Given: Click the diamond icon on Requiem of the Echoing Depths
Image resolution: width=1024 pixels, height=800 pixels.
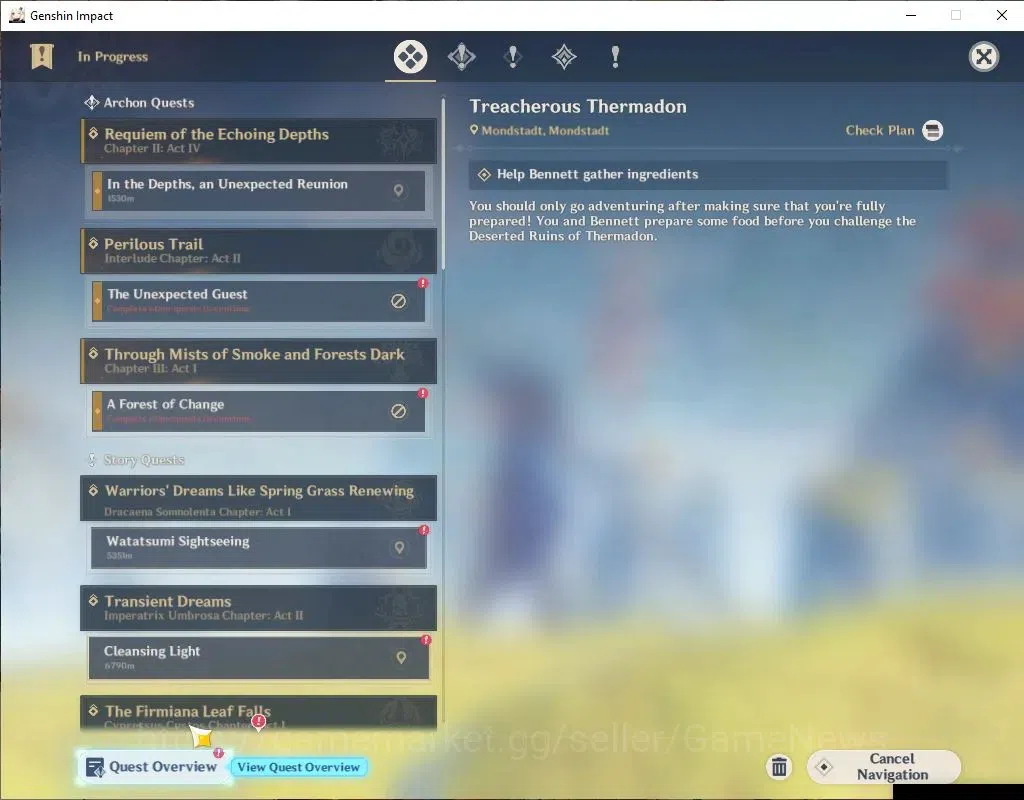Looking at the screenshot, I should click(93, 133).
